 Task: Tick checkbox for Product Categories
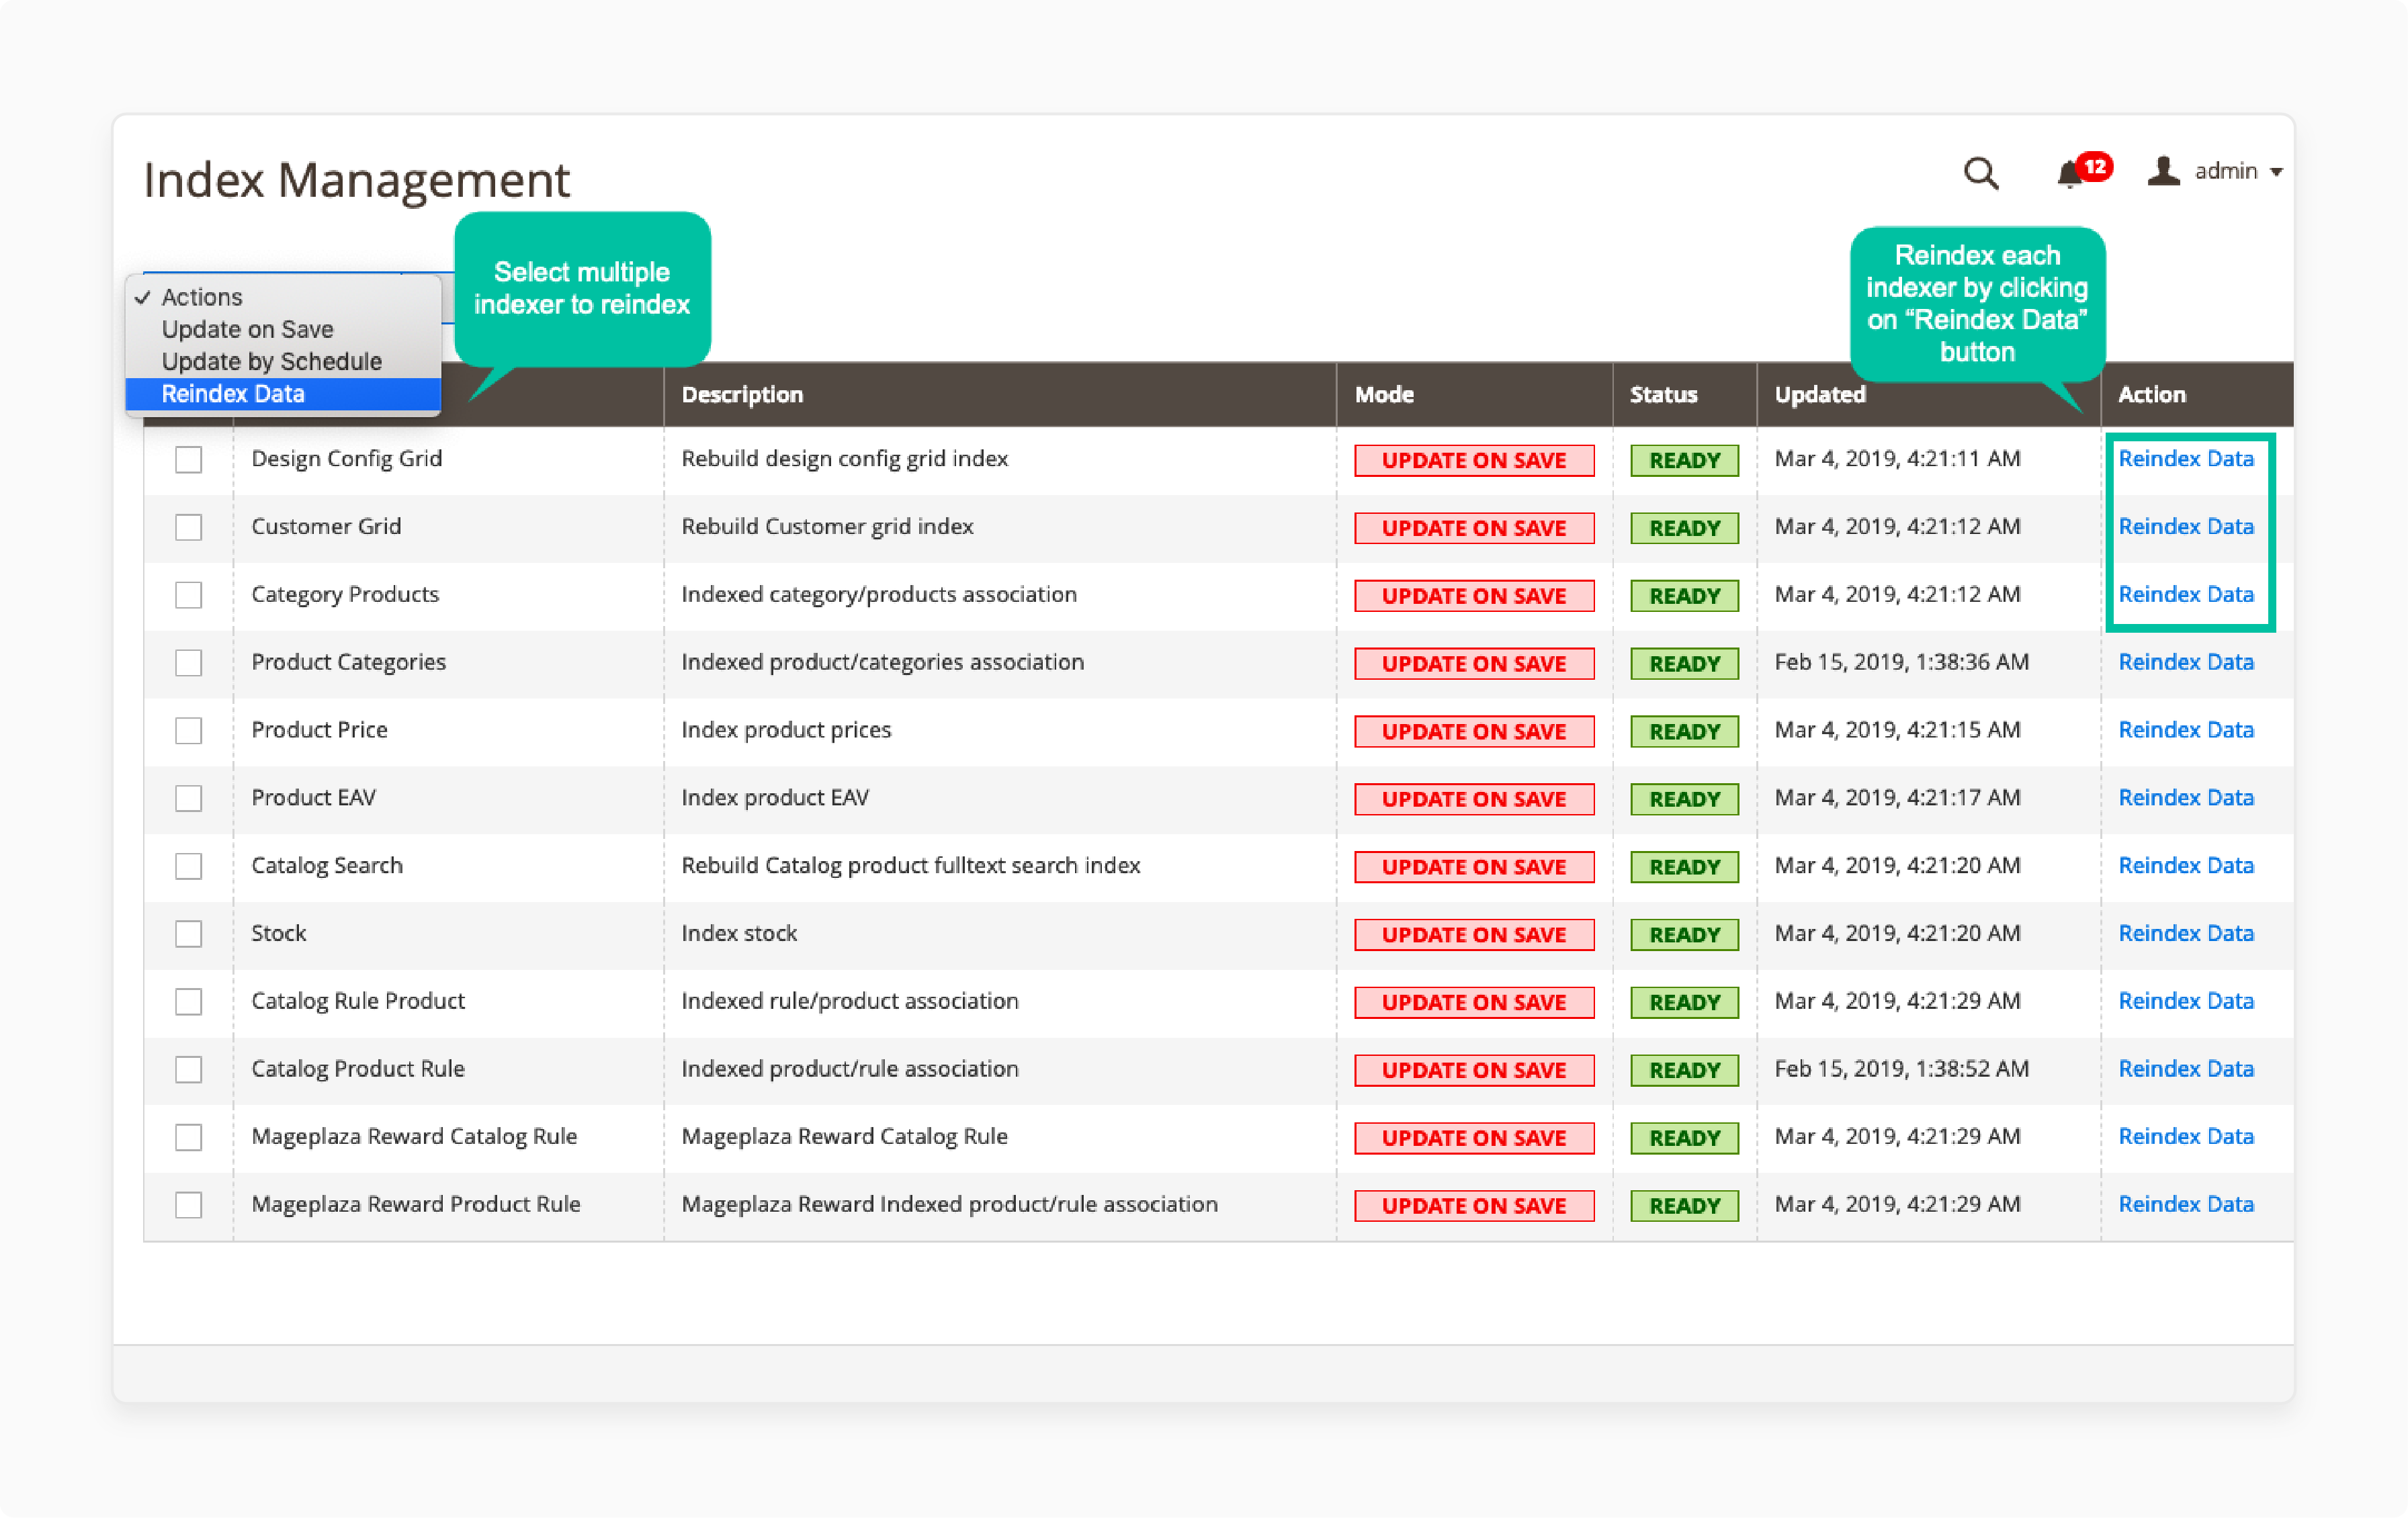(x=188, y=663)
